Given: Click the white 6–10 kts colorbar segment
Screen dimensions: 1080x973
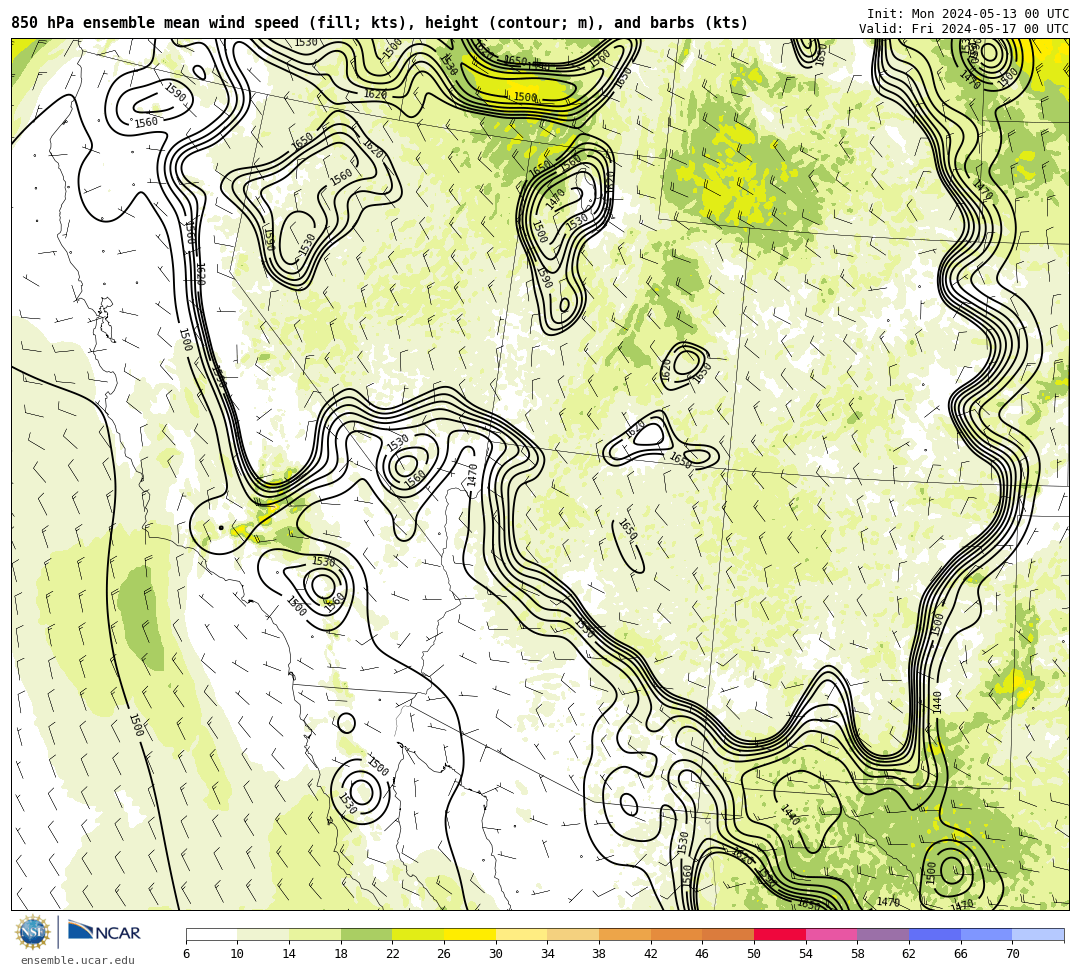Looking at the screenshot, I should tap(211, 934).
